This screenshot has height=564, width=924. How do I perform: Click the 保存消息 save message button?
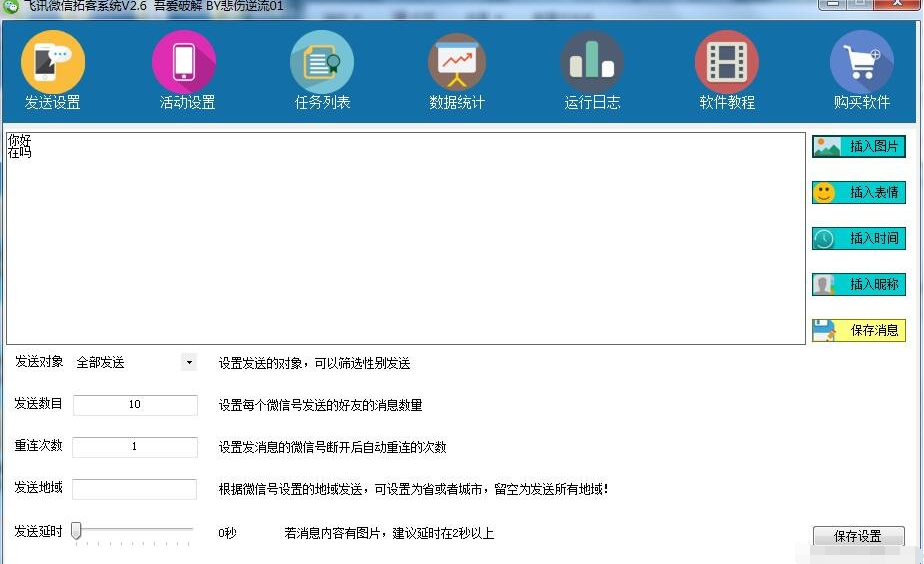click(859, 330)
